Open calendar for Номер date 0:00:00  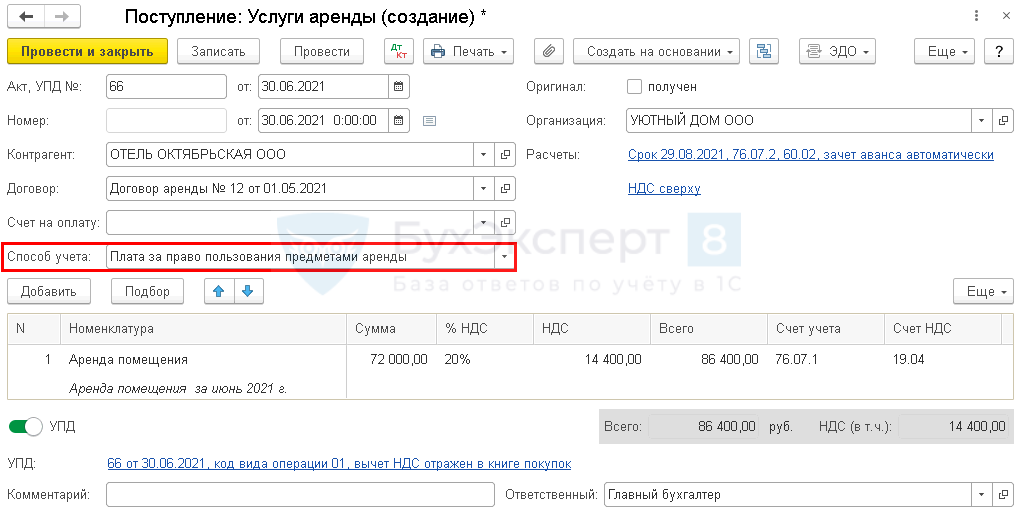coord(399,120)
